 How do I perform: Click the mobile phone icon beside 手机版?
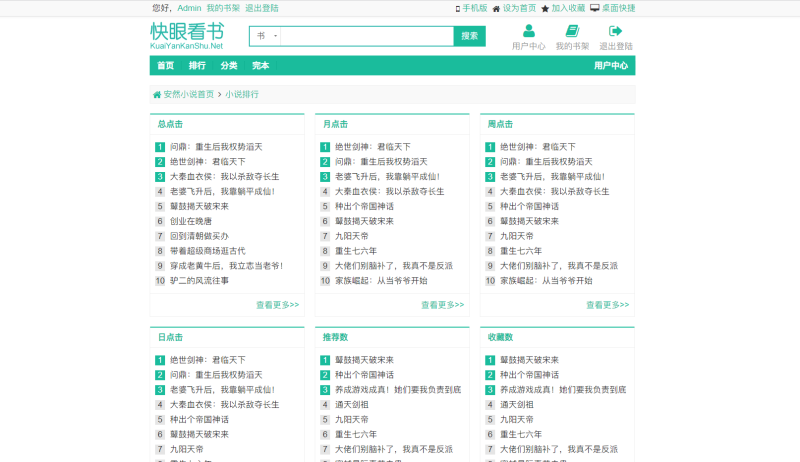click(458, 9)
